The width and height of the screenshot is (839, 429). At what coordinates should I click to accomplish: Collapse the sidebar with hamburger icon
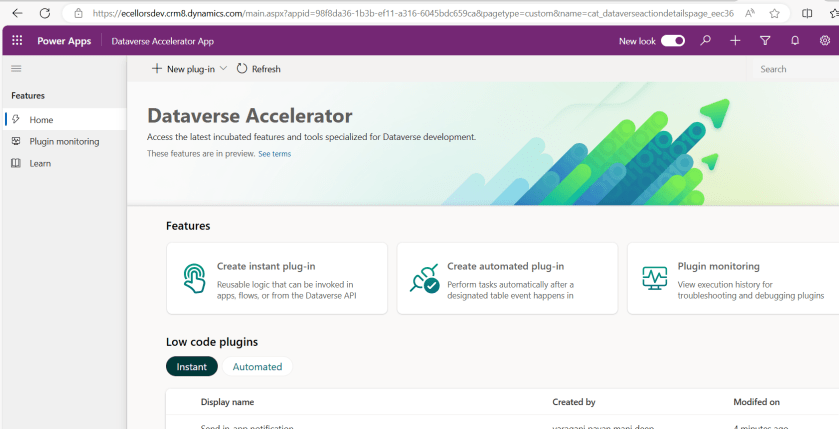pos(16,69)
